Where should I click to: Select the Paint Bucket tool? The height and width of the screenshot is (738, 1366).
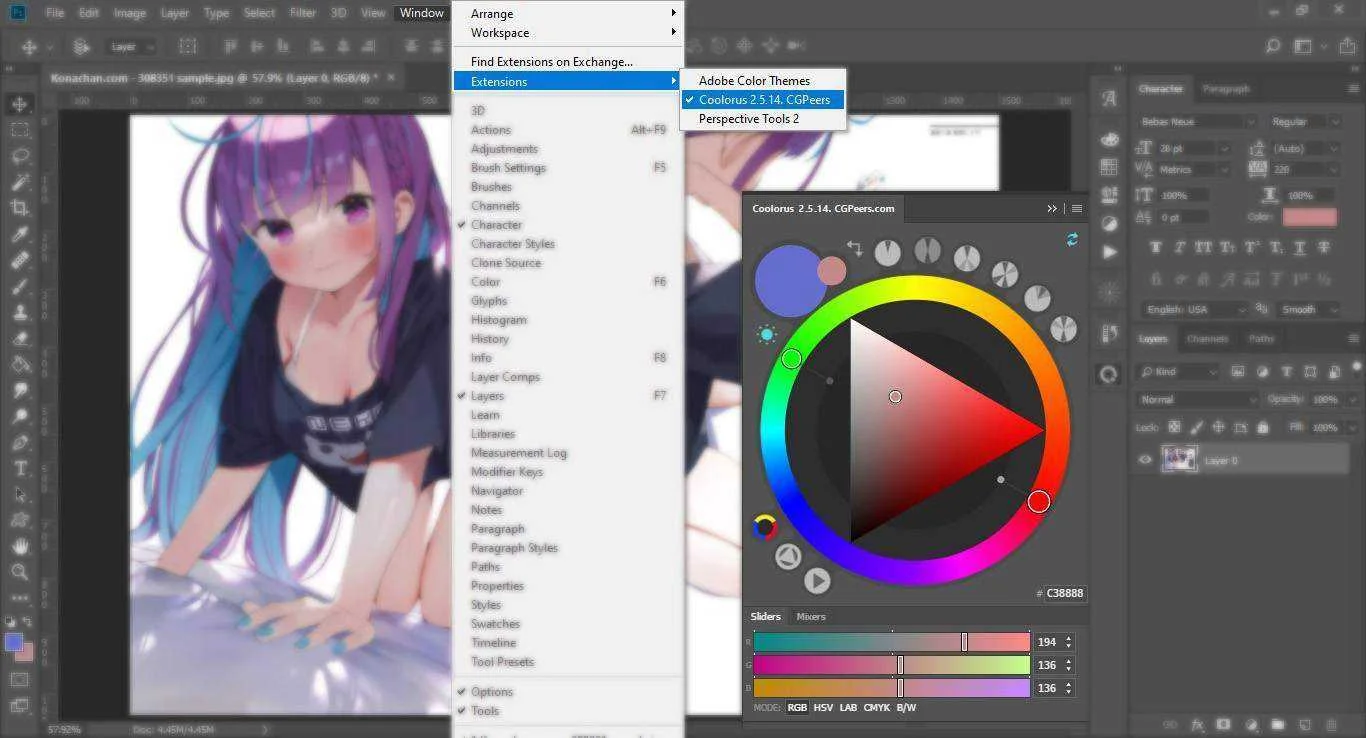click(x=19, y=364)
